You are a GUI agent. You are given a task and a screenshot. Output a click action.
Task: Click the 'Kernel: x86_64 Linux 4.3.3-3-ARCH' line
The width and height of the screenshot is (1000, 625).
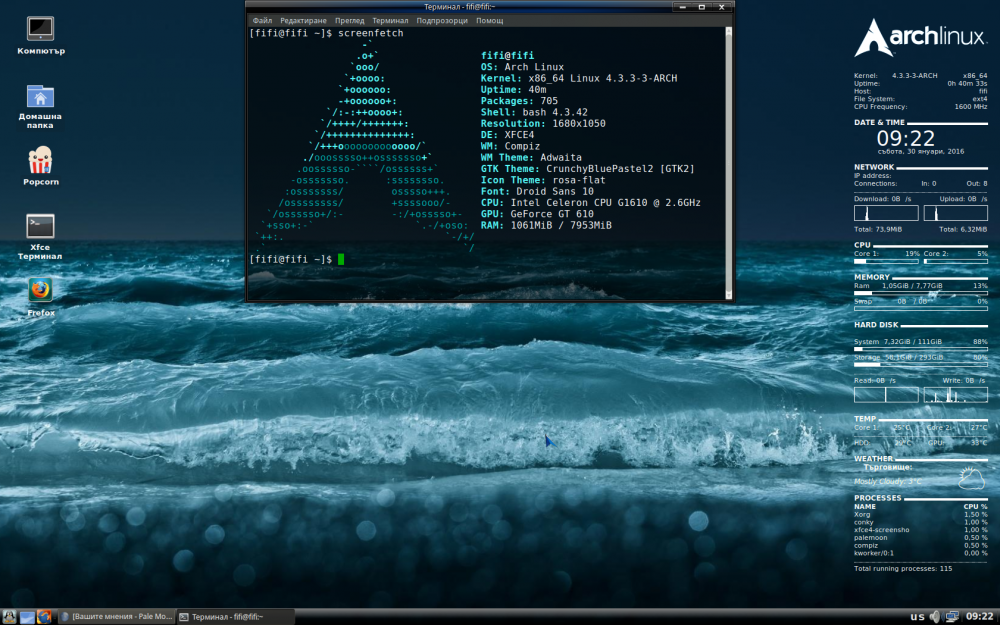coord(579,78)
